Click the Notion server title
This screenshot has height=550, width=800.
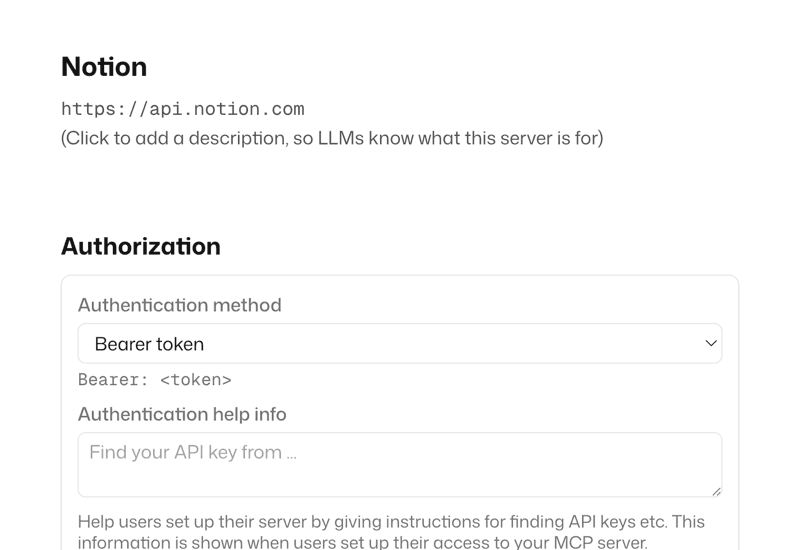point(104,67)
